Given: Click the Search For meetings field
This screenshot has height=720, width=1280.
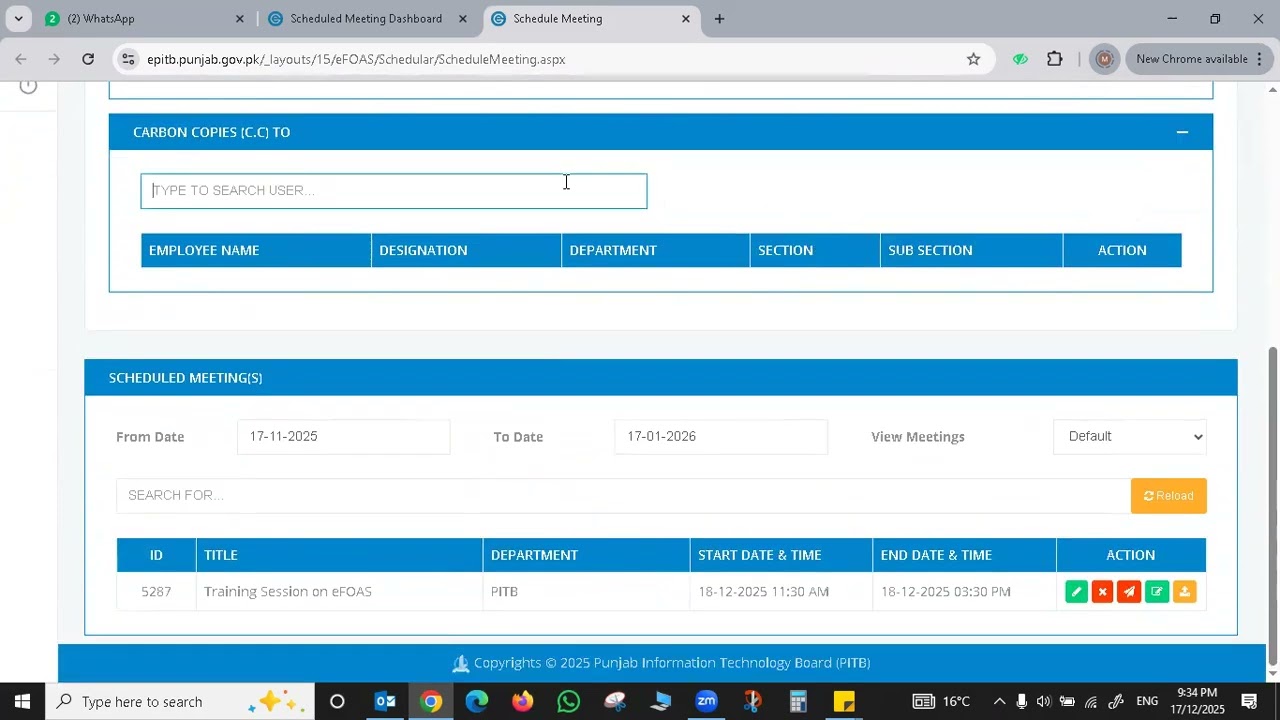Looking at the screenshot, I should pos(623,496).
